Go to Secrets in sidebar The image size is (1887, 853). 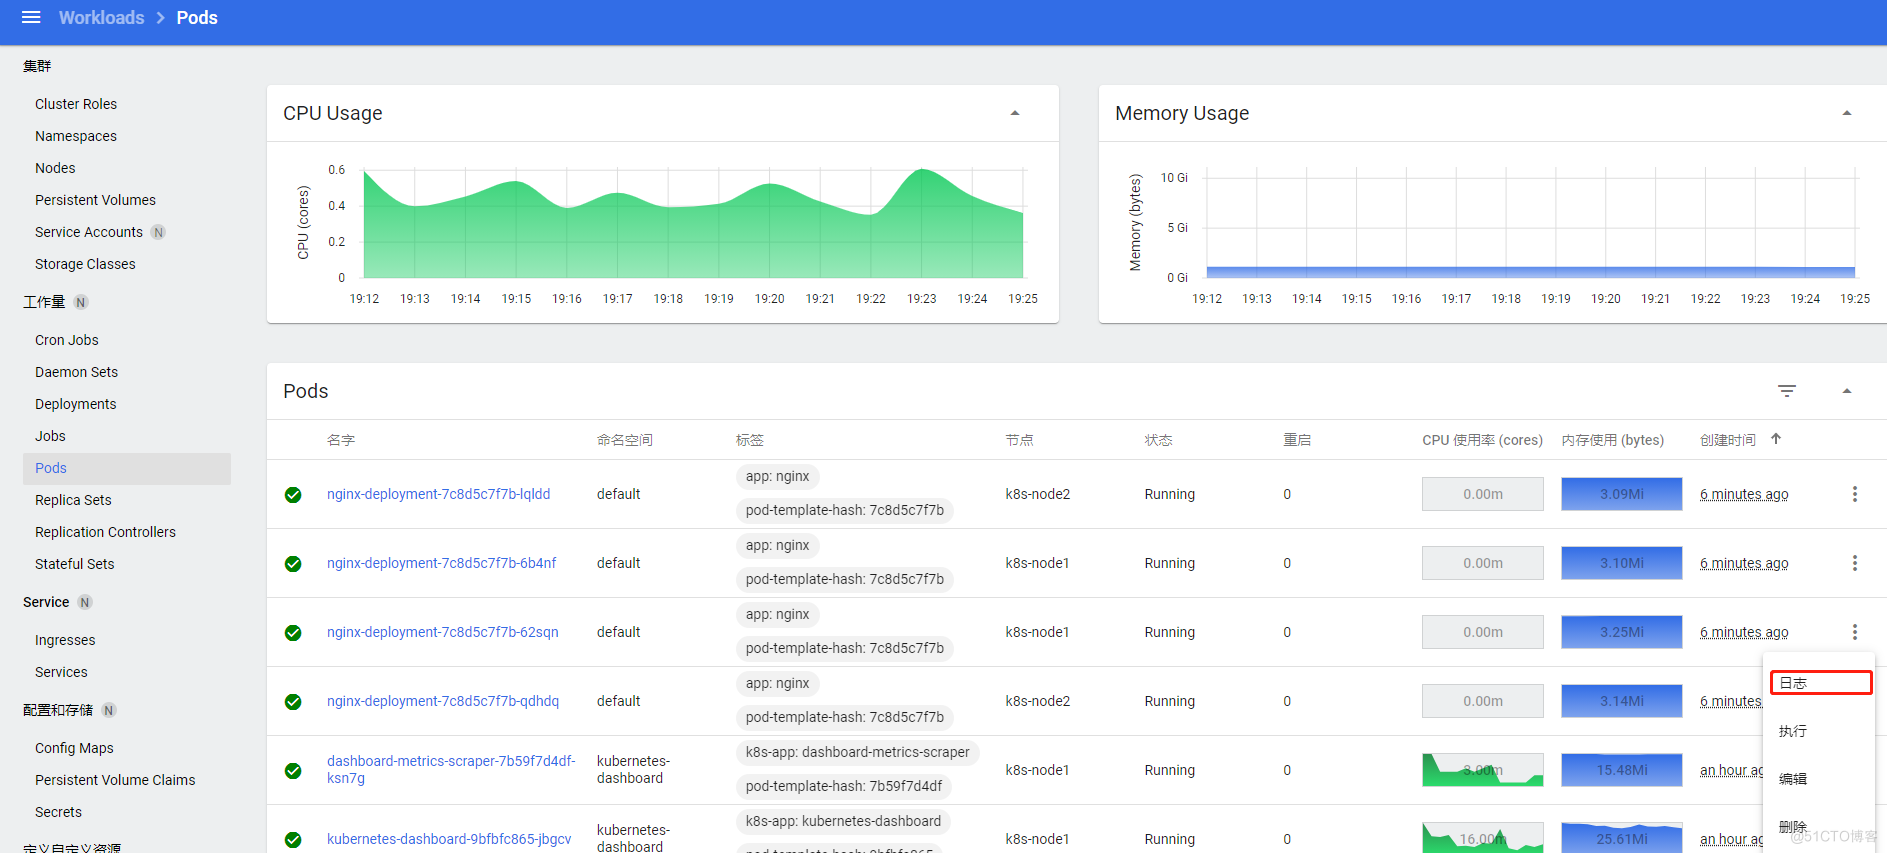pyautogui.click(x=58, y=812)
